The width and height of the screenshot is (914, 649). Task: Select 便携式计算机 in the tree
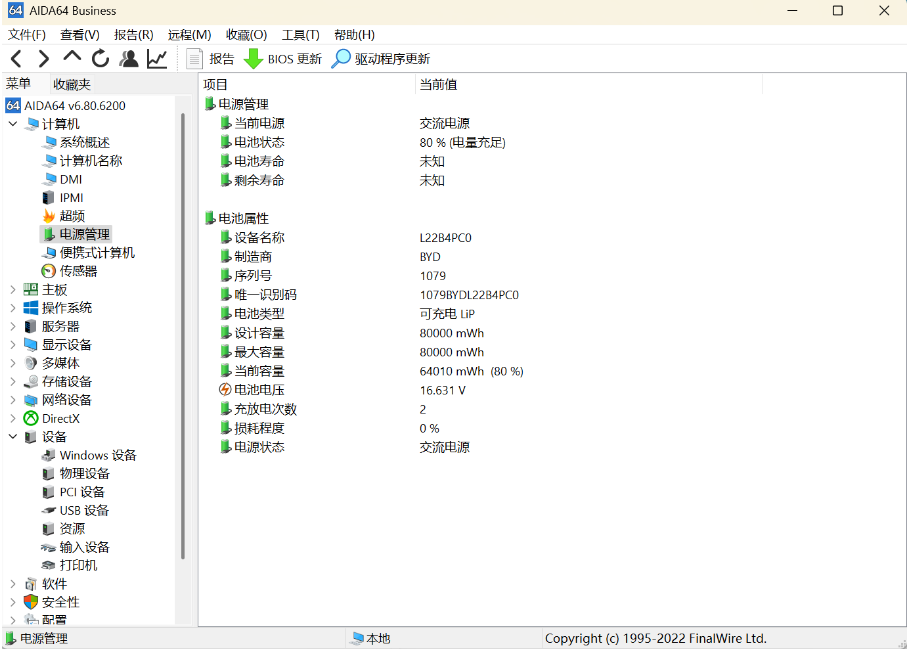[x=97, y=252]
